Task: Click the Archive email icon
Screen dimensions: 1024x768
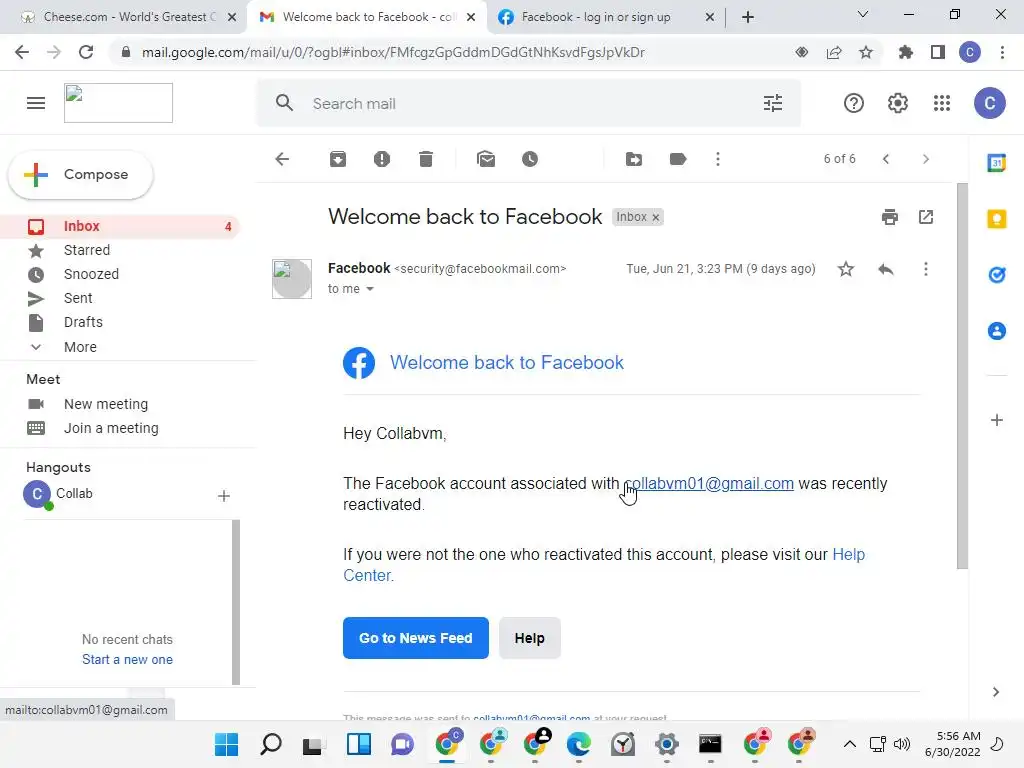Action: [x=338, y=159]
